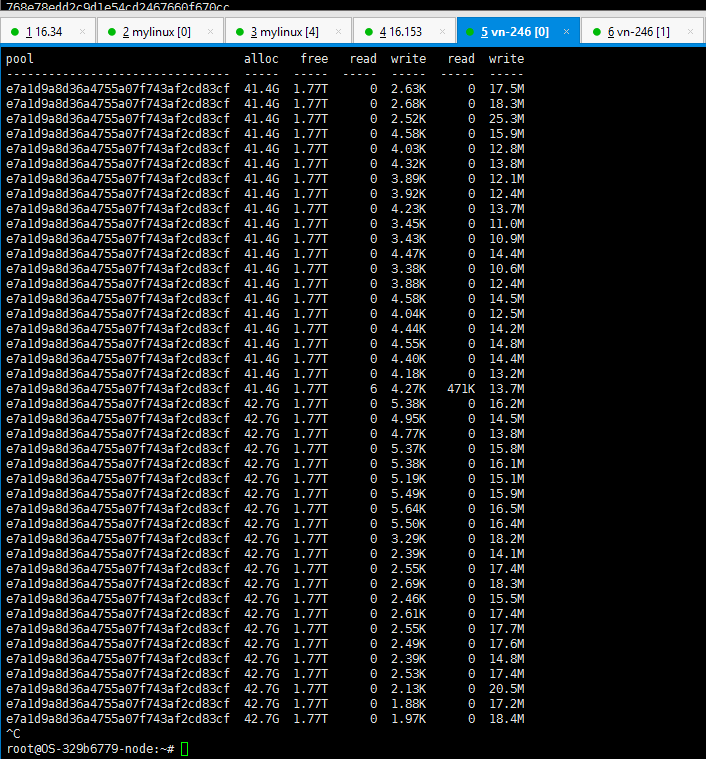
Task: Click the '12.5M' write bandwidth value
Action: (507, 314)
